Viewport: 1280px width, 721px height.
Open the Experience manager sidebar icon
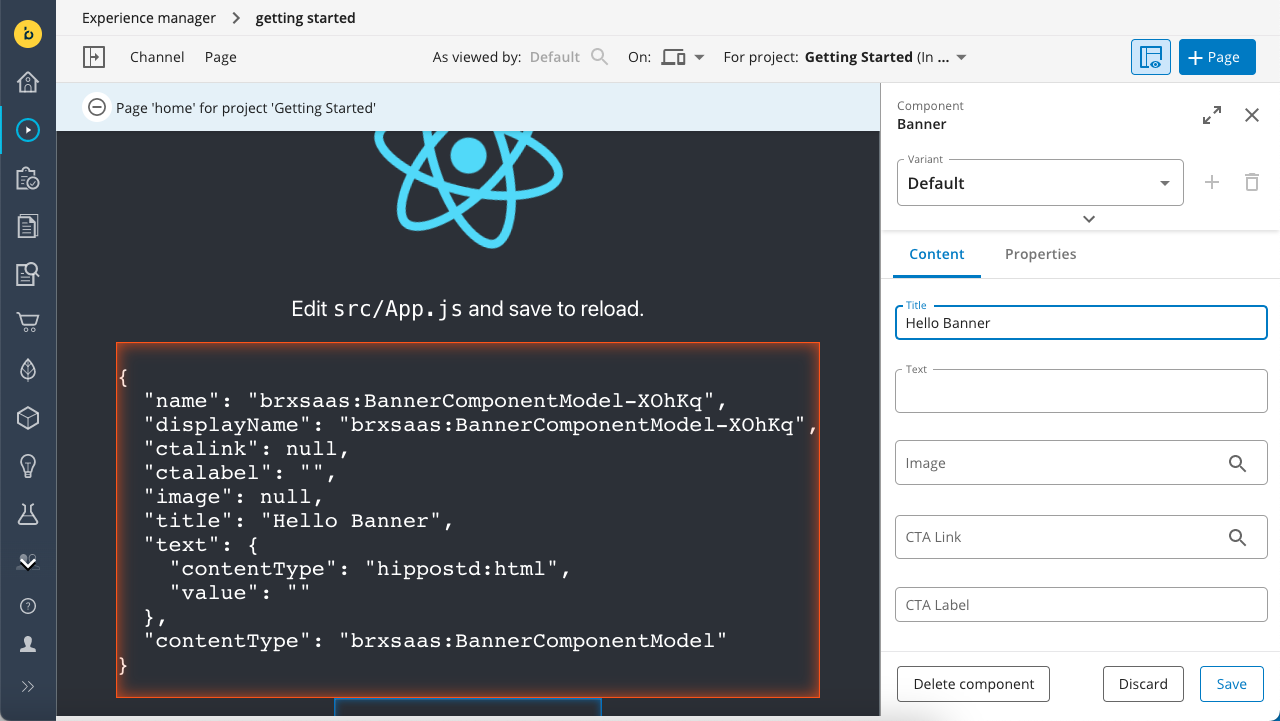[28, 130]
